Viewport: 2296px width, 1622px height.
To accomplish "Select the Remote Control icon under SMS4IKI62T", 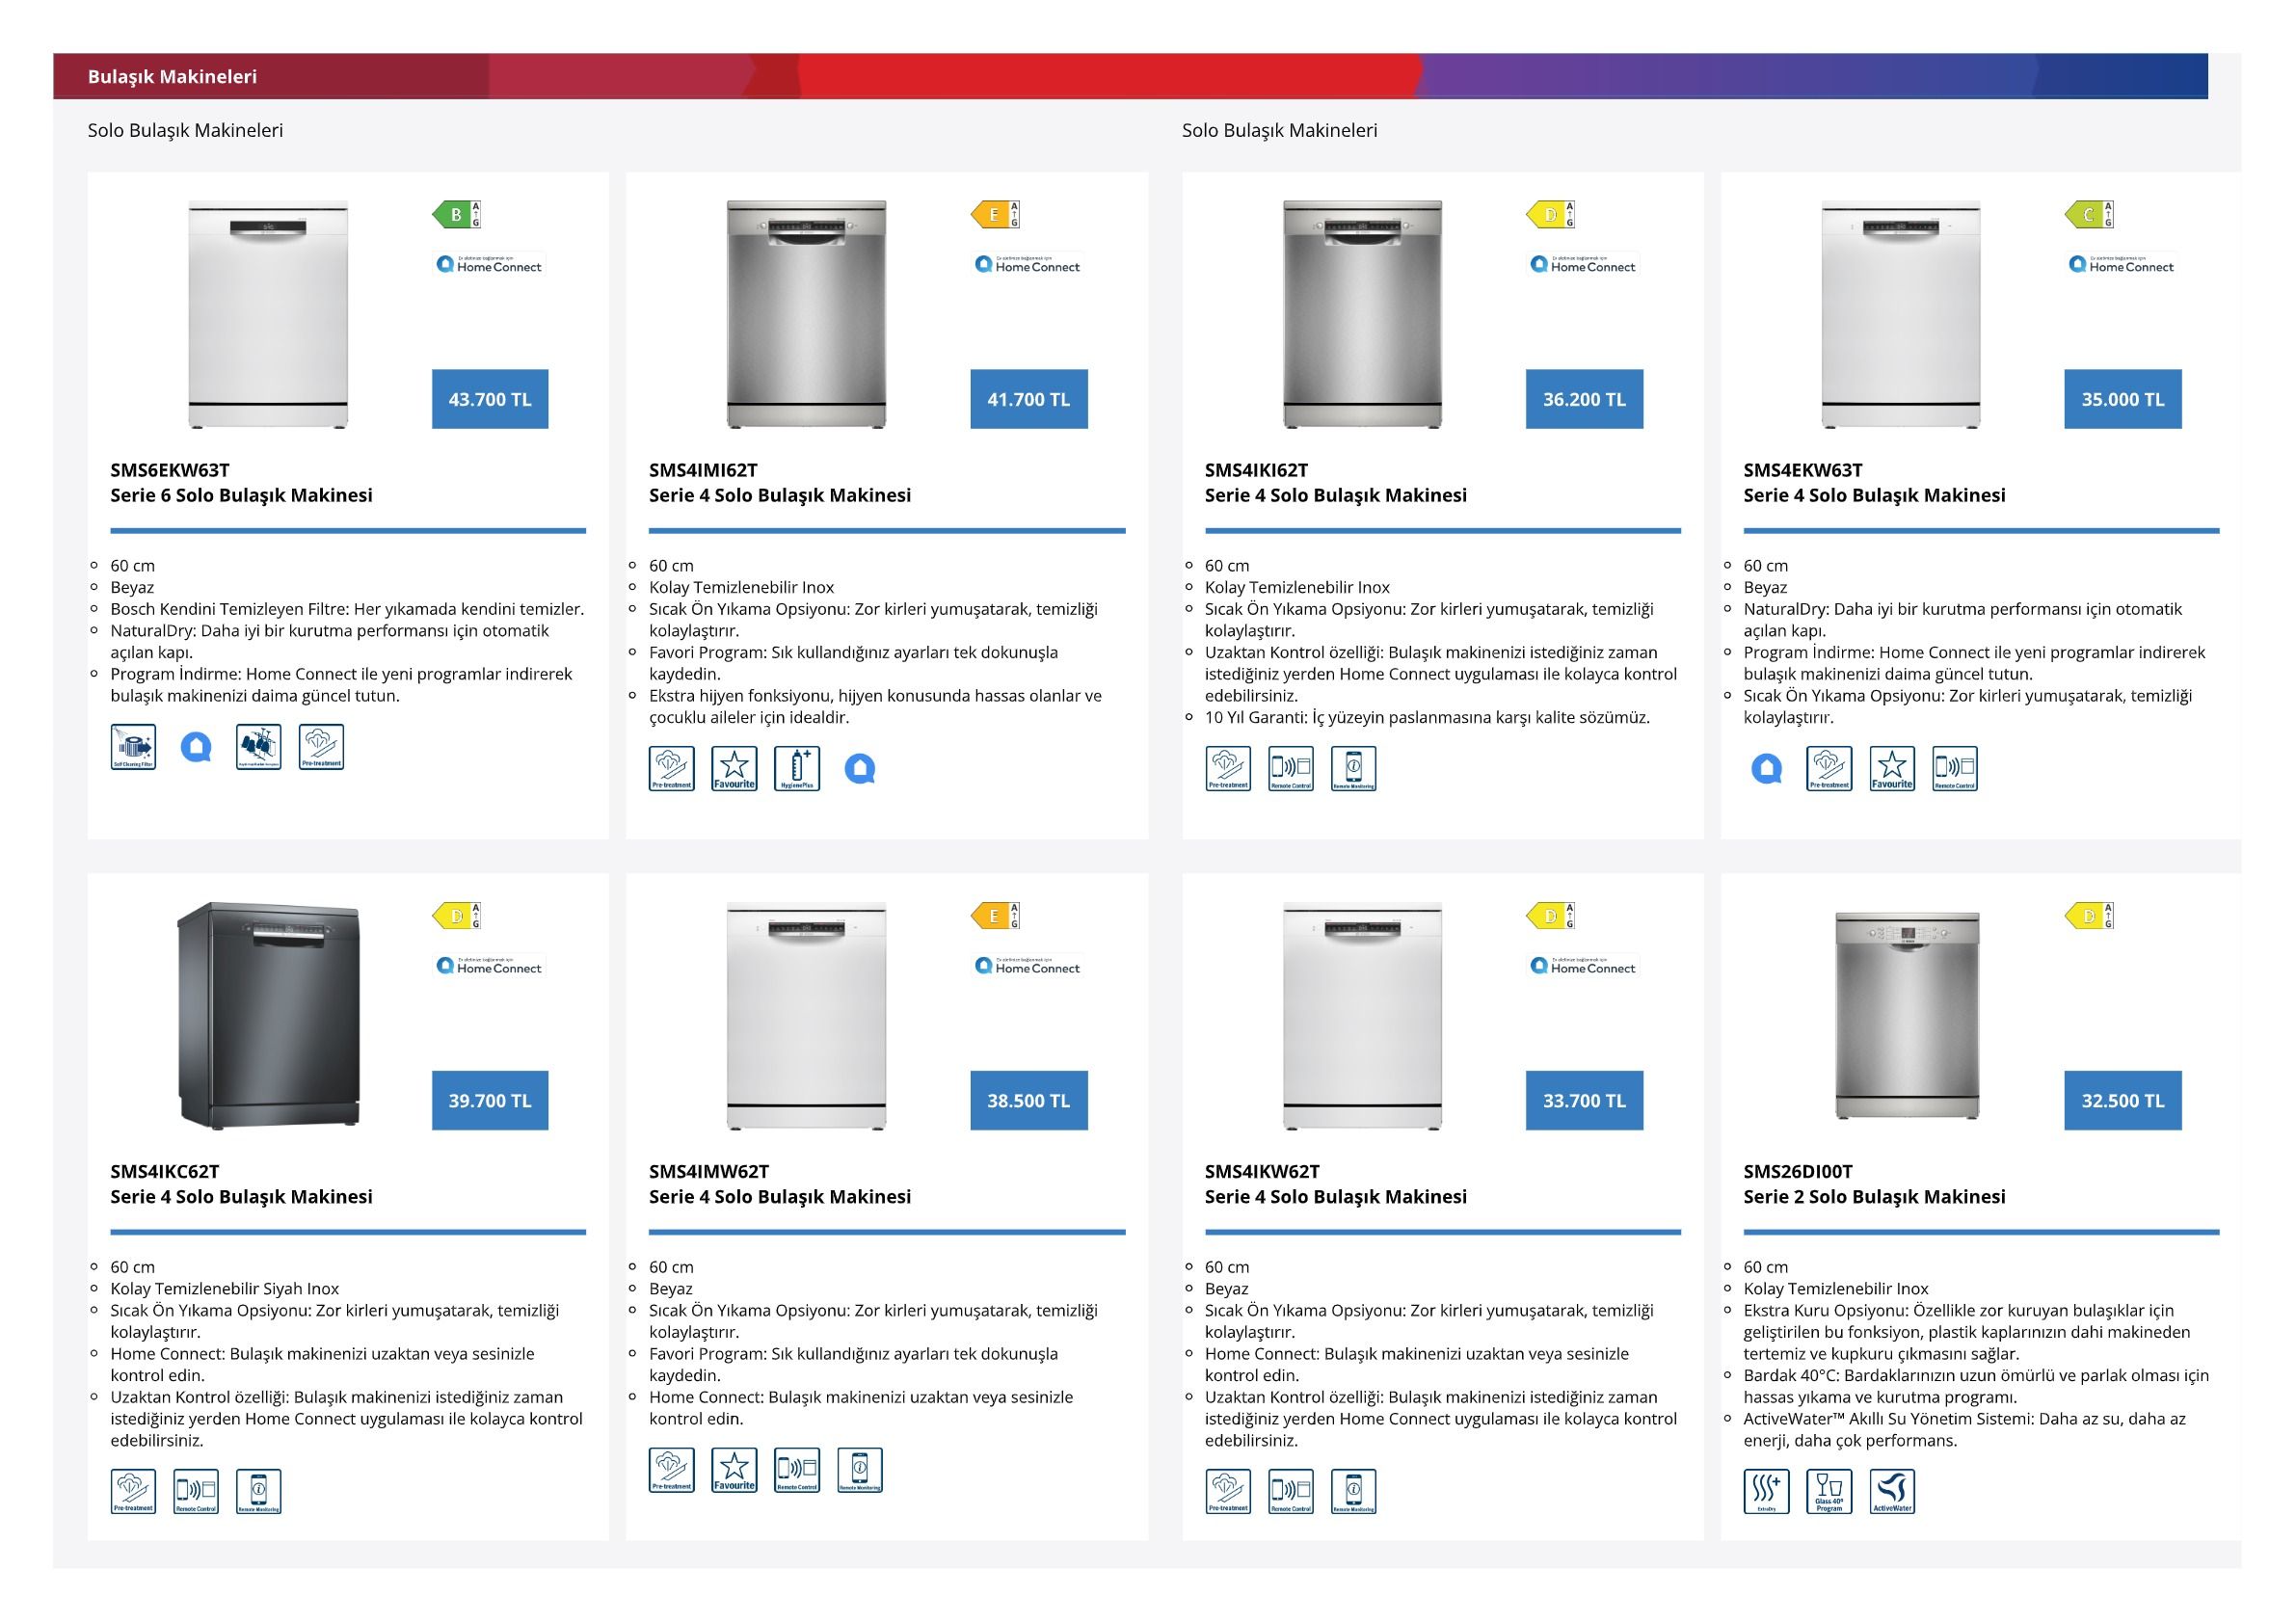I will click(x=1291, y=769).
